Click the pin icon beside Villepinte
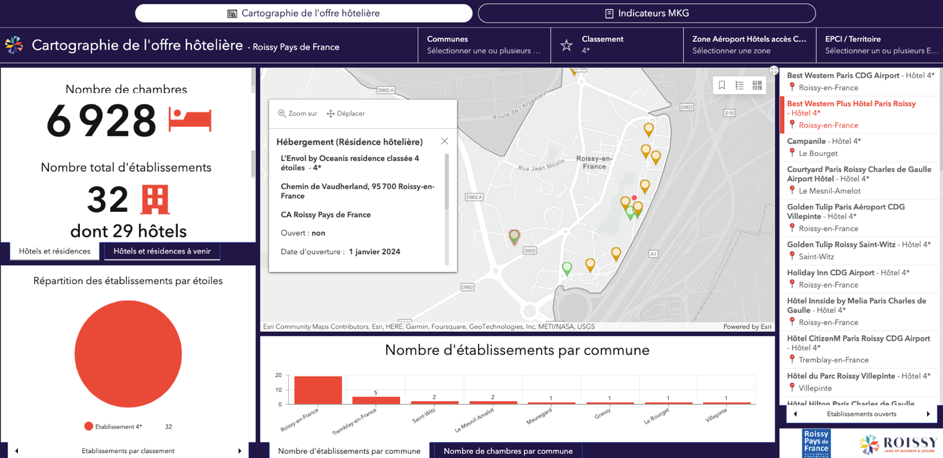 coord(792,388)
